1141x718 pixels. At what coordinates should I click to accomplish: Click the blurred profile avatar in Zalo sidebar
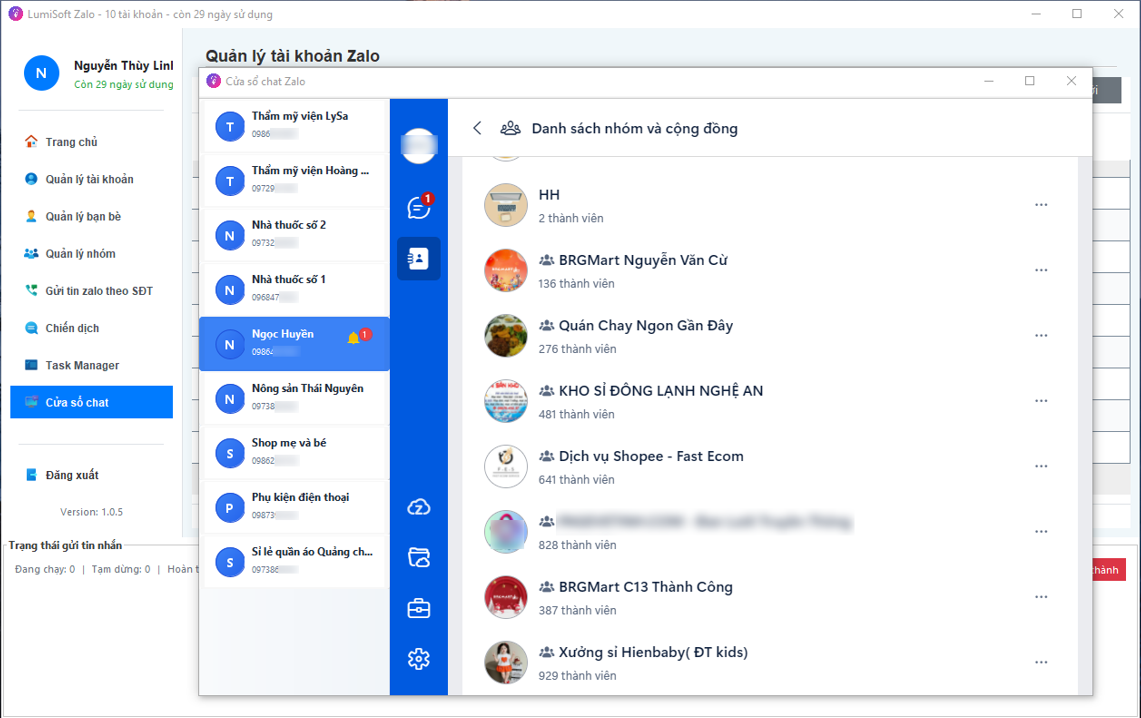(x=419, y=145)
